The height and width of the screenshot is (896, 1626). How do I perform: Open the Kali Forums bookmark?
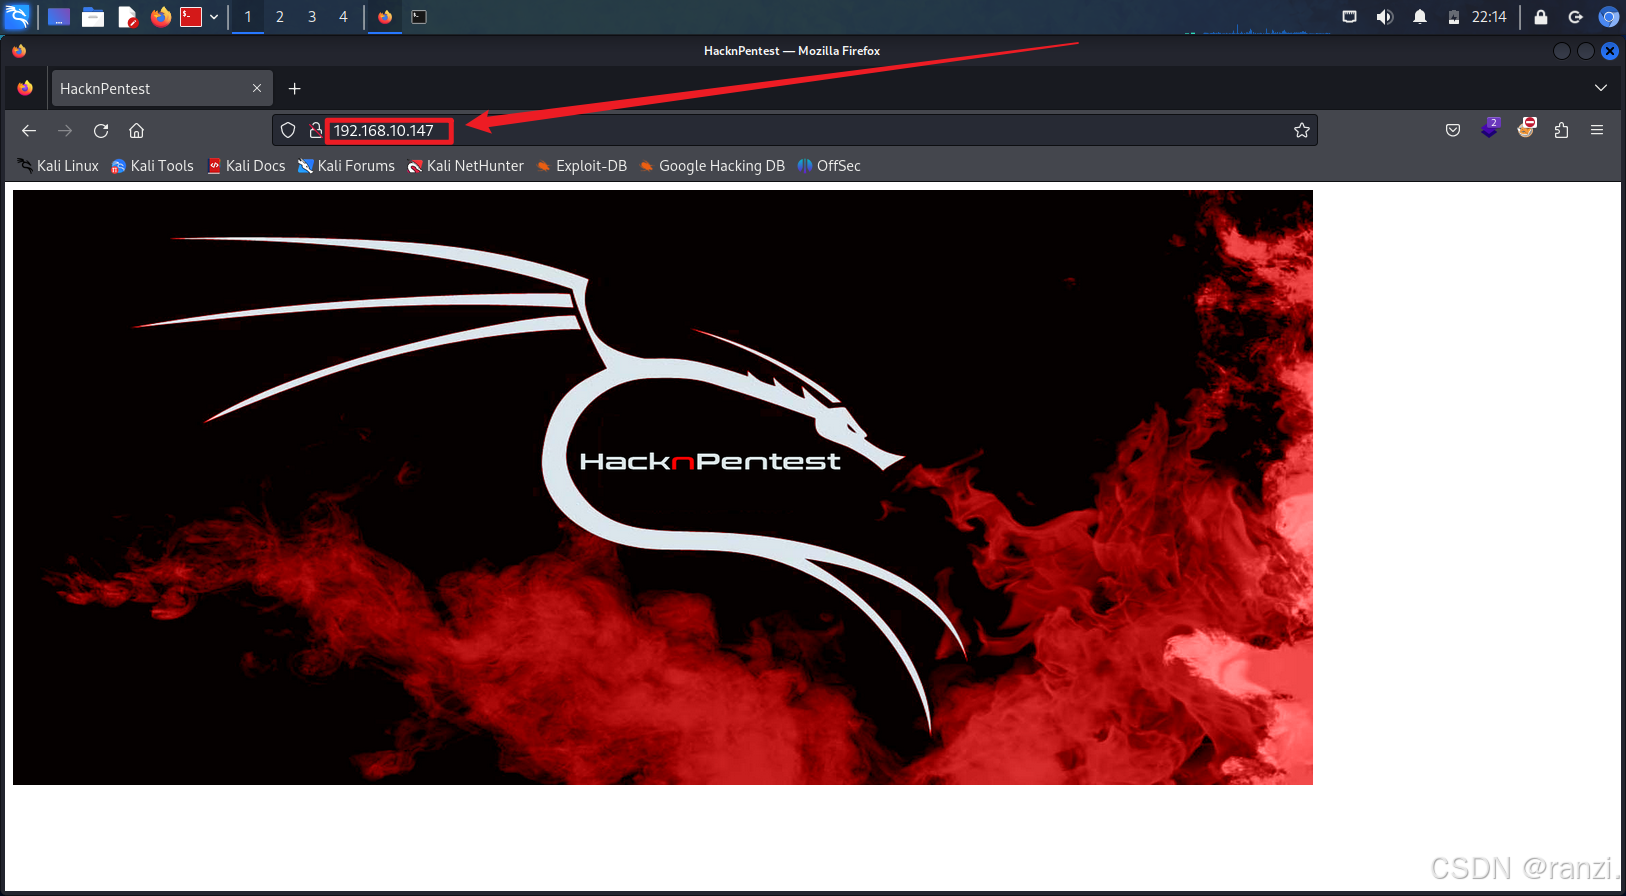[x=346, y=166]
